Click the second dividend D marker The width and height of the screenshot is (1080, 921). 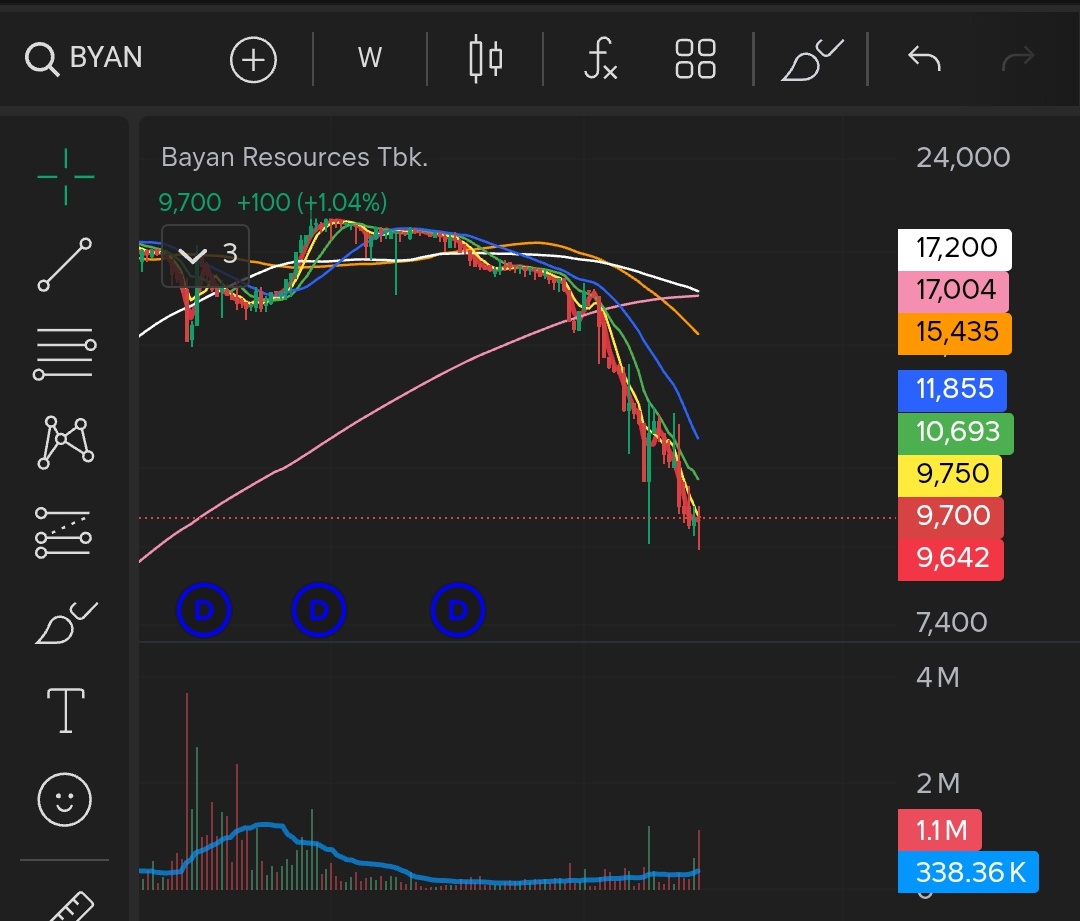click(x=318, y=610)
